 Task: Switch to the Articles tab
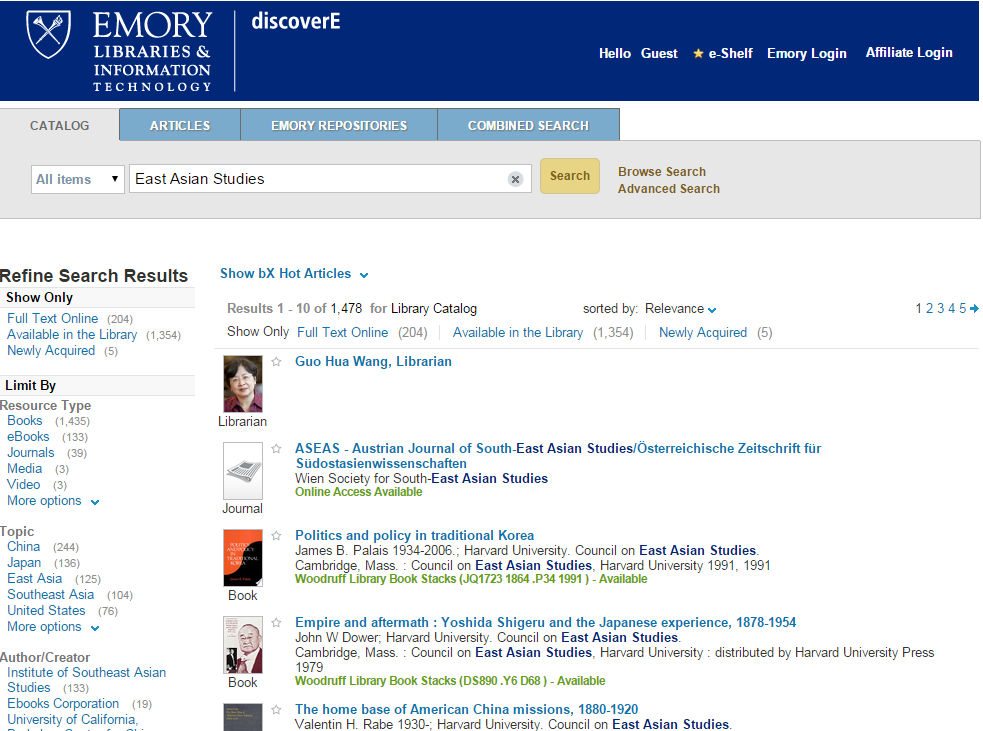click(x=180, y=125)
